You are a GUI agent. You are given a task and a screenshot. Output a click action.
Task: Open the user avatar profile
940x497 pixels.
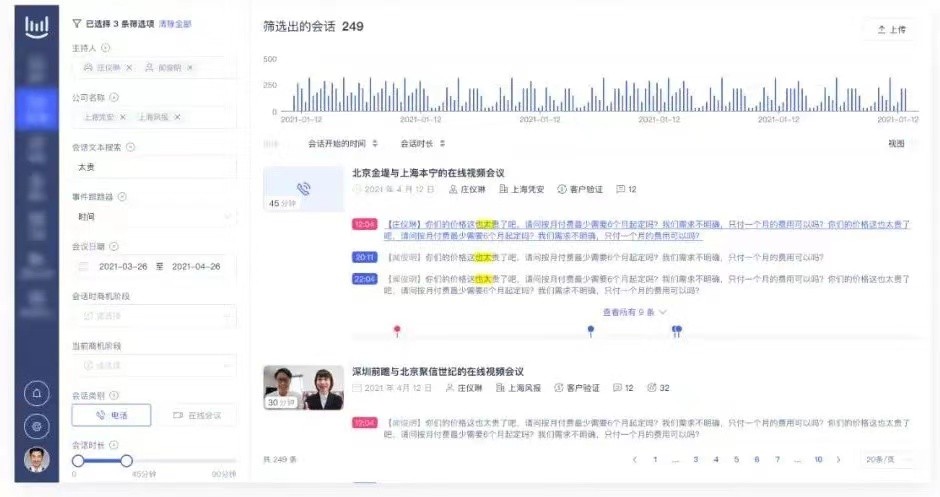37,460
